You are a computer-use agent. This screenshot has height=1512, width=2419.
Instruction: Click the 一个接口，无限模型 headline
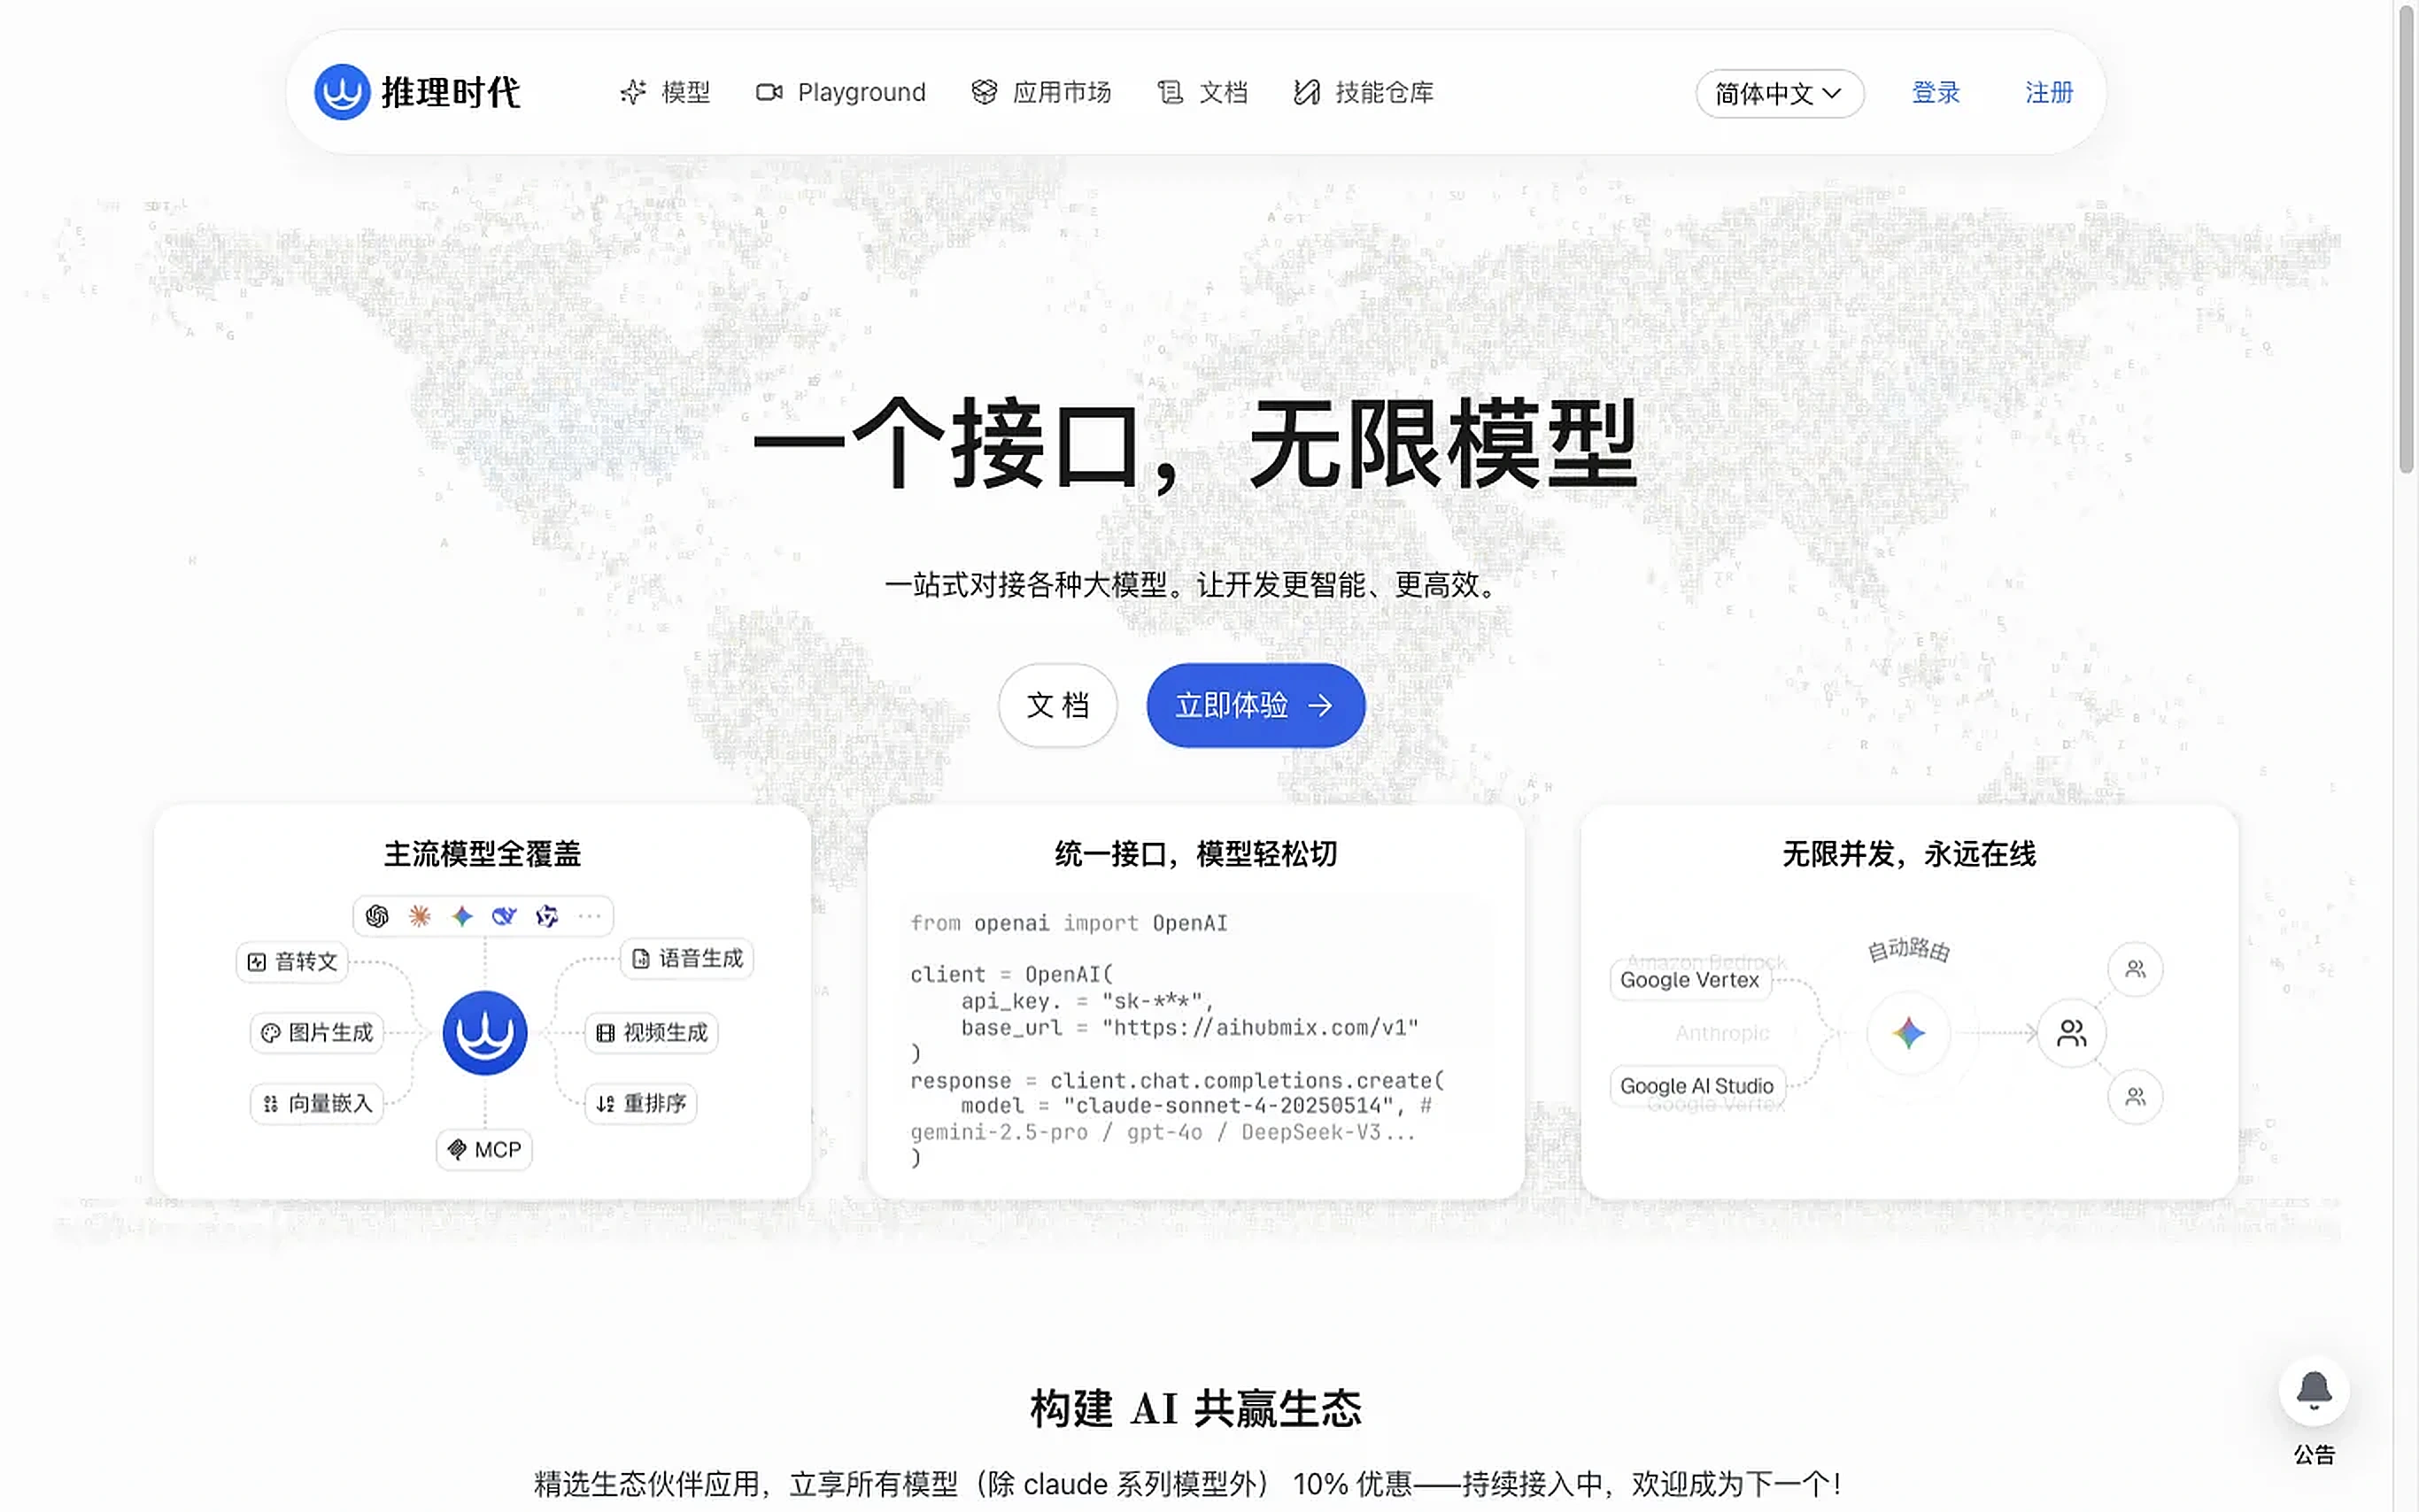pyautogui.click(x=1196, y=444)
